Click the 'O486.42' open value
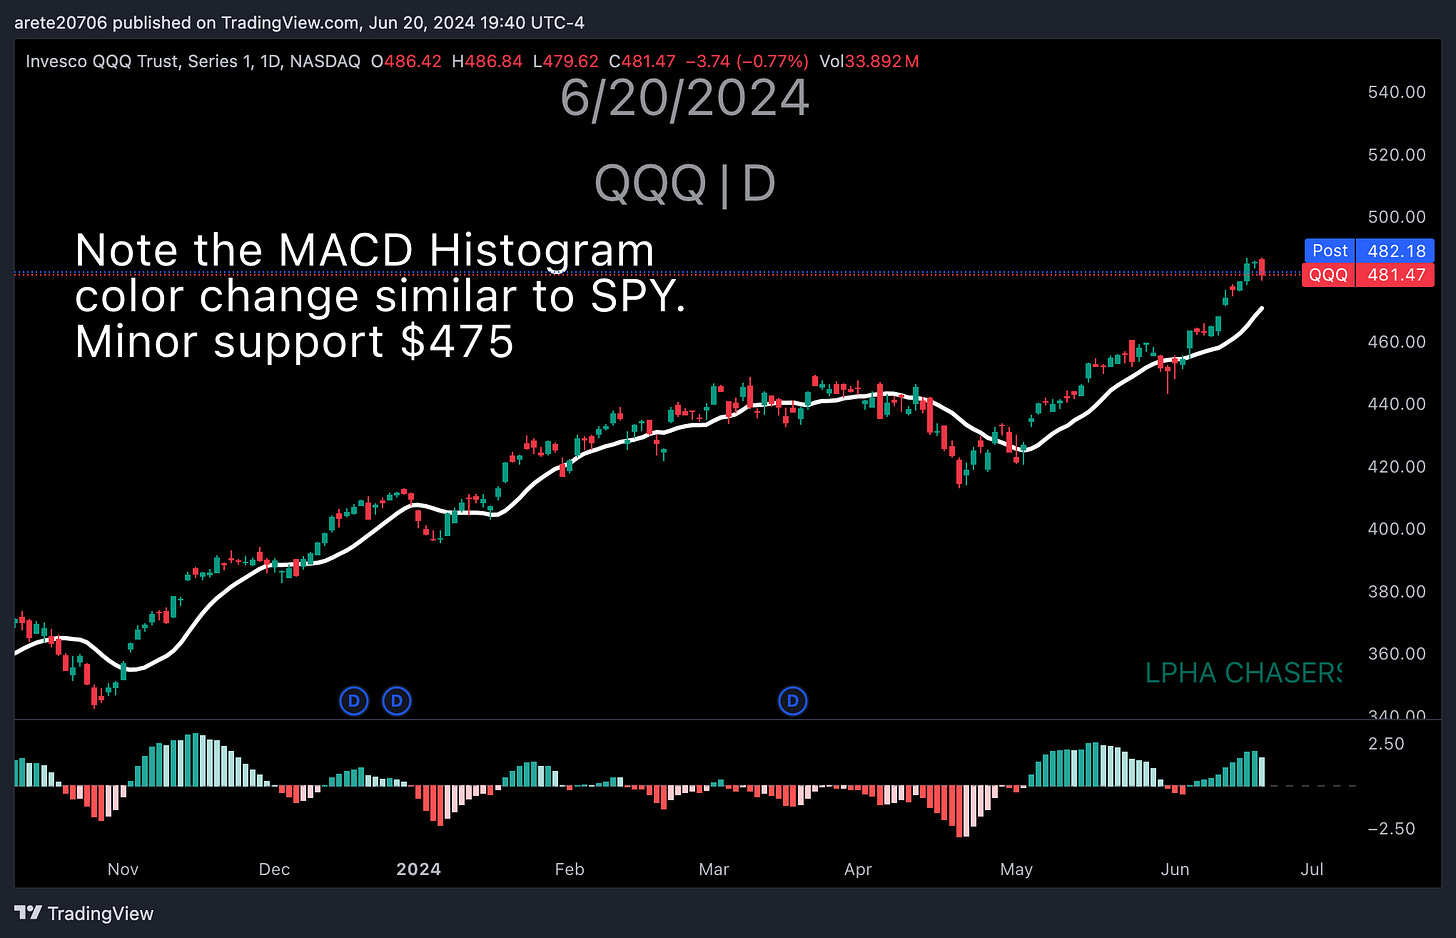The image size is (1456, 938). click(406, 61)
